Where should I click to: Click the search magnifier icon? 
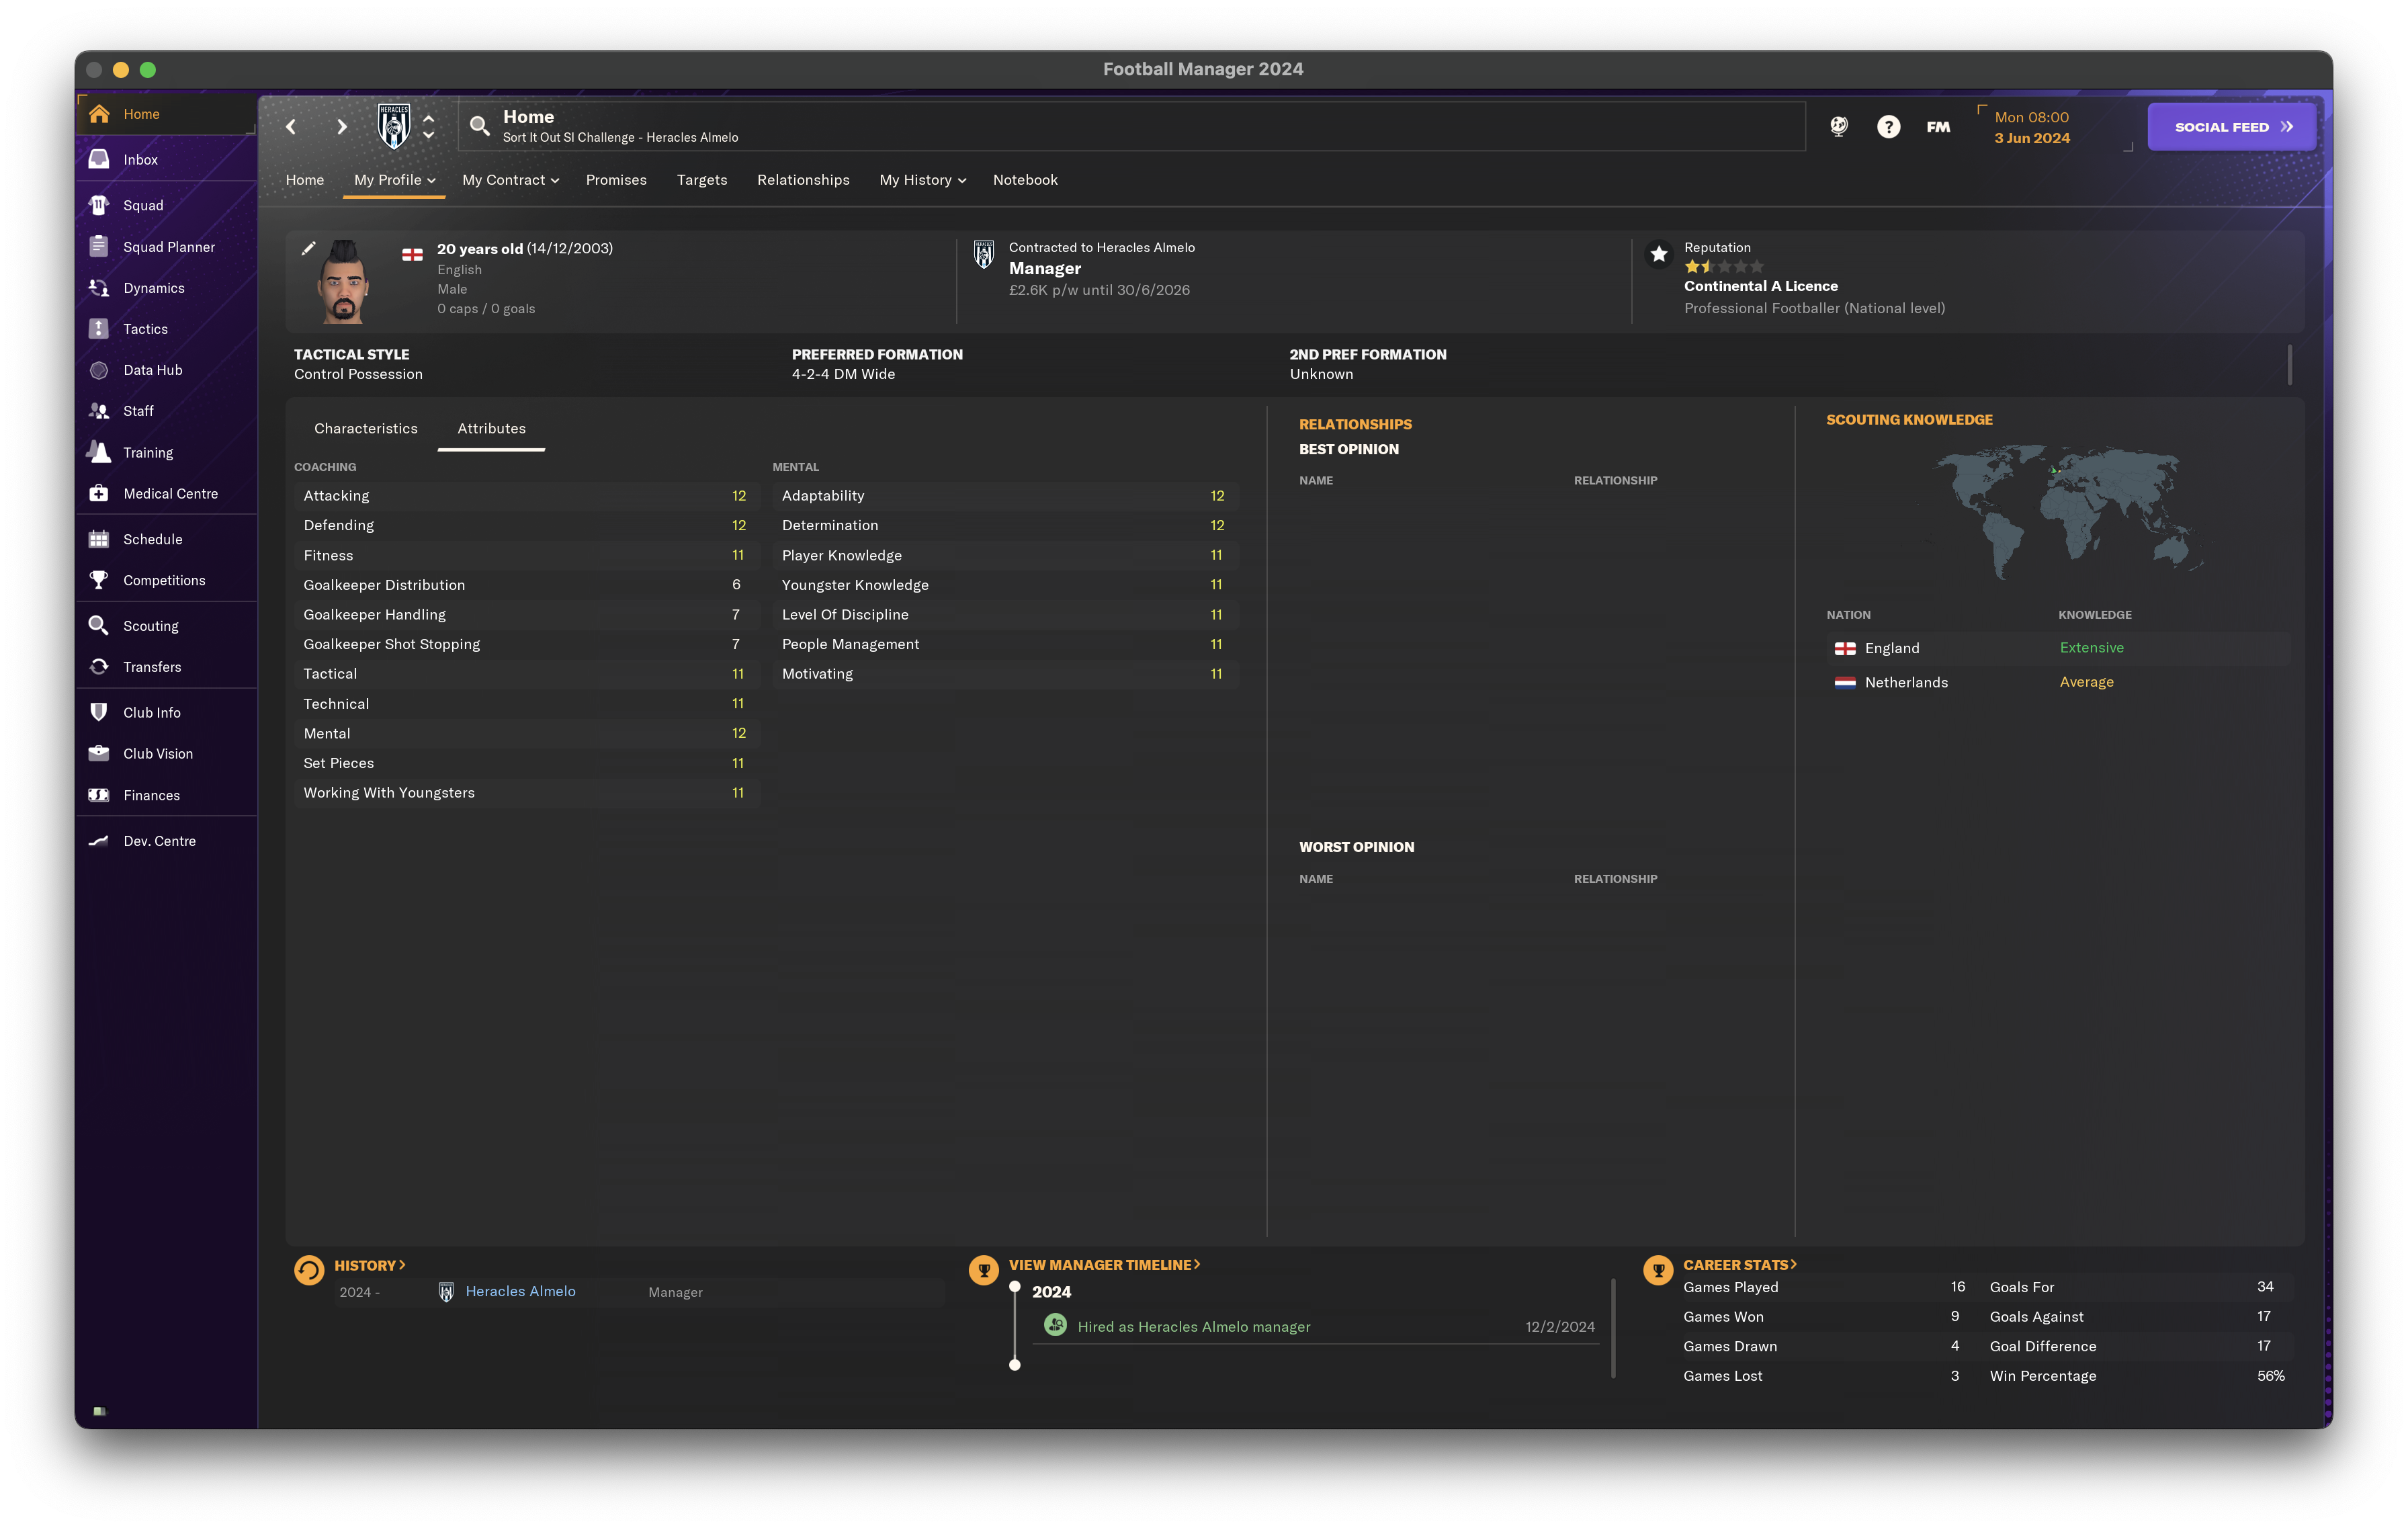point(480,126)
